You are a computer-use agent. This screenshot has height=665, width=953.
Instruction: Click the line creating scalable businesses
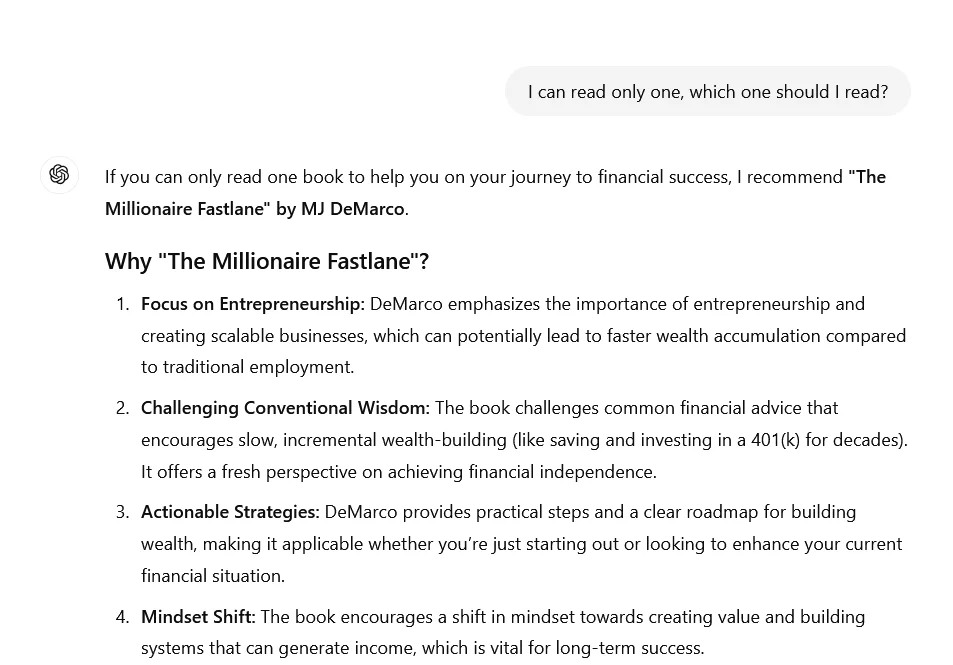[x=523, y=336]
